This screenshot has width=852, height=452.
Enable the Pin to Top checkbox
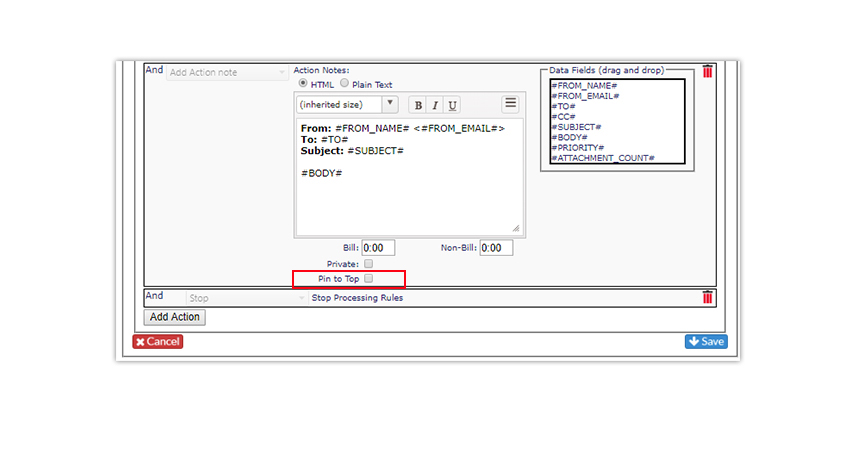pos(368,278)
